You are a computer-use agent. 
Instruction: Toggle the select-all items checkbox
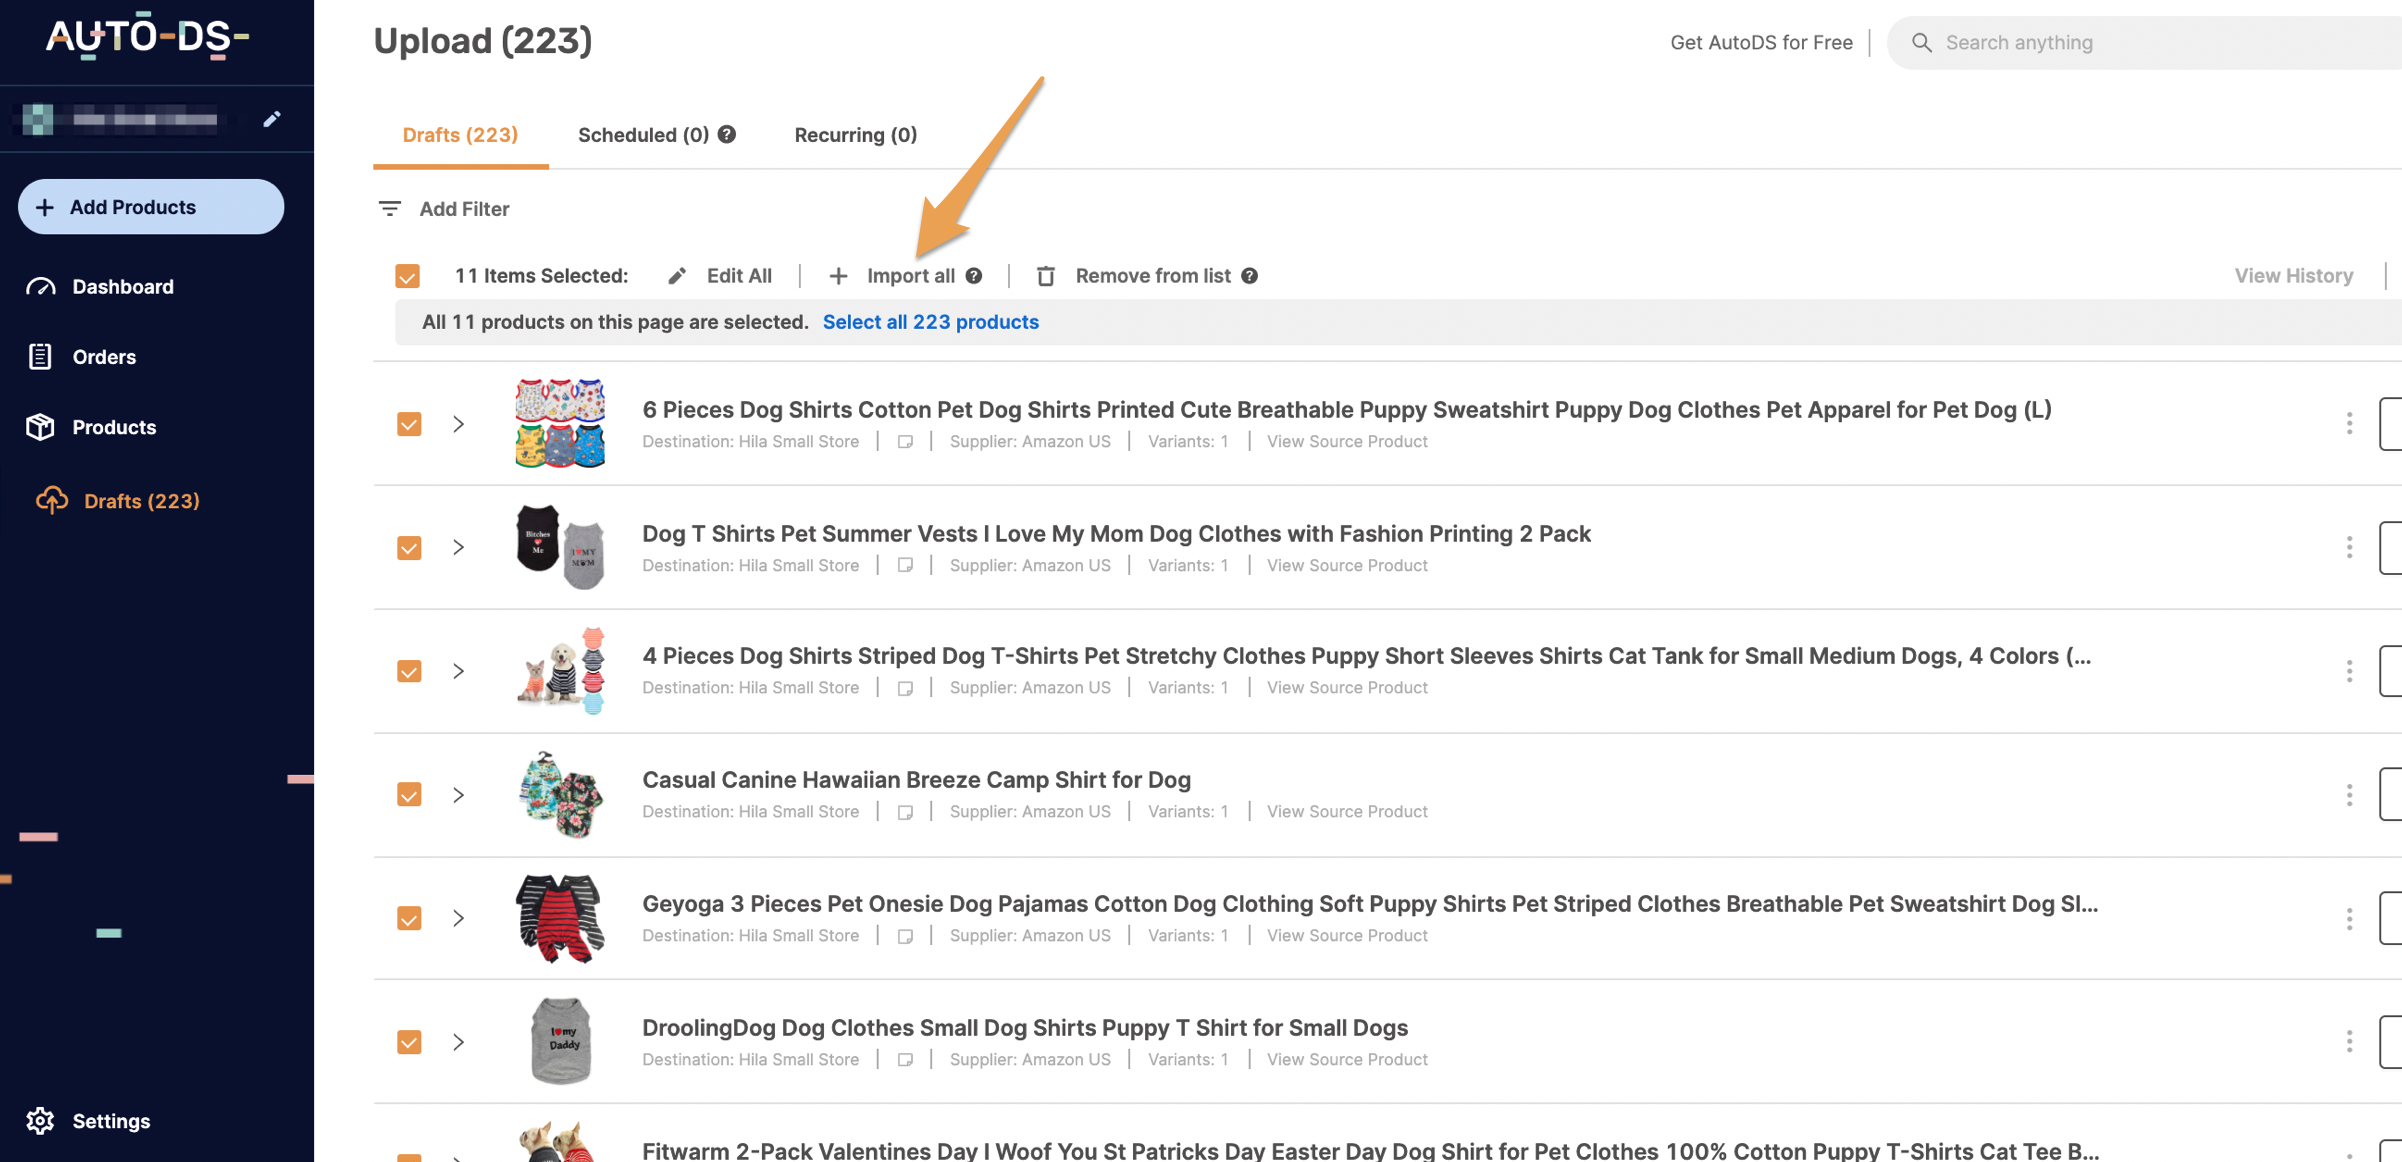(x=407, y=276)
